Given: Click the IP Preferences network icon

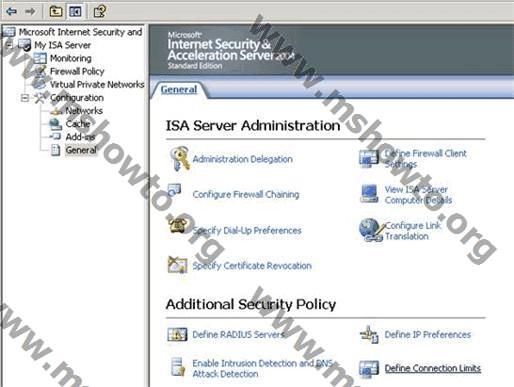Looking at the screenshot, I should point(369,335).
